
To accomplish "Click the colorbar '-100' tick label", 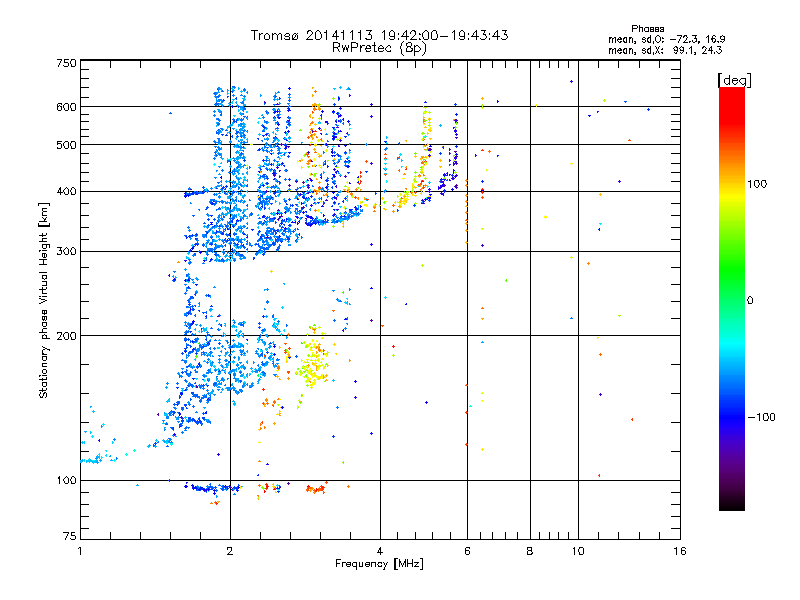I will 761,417.
